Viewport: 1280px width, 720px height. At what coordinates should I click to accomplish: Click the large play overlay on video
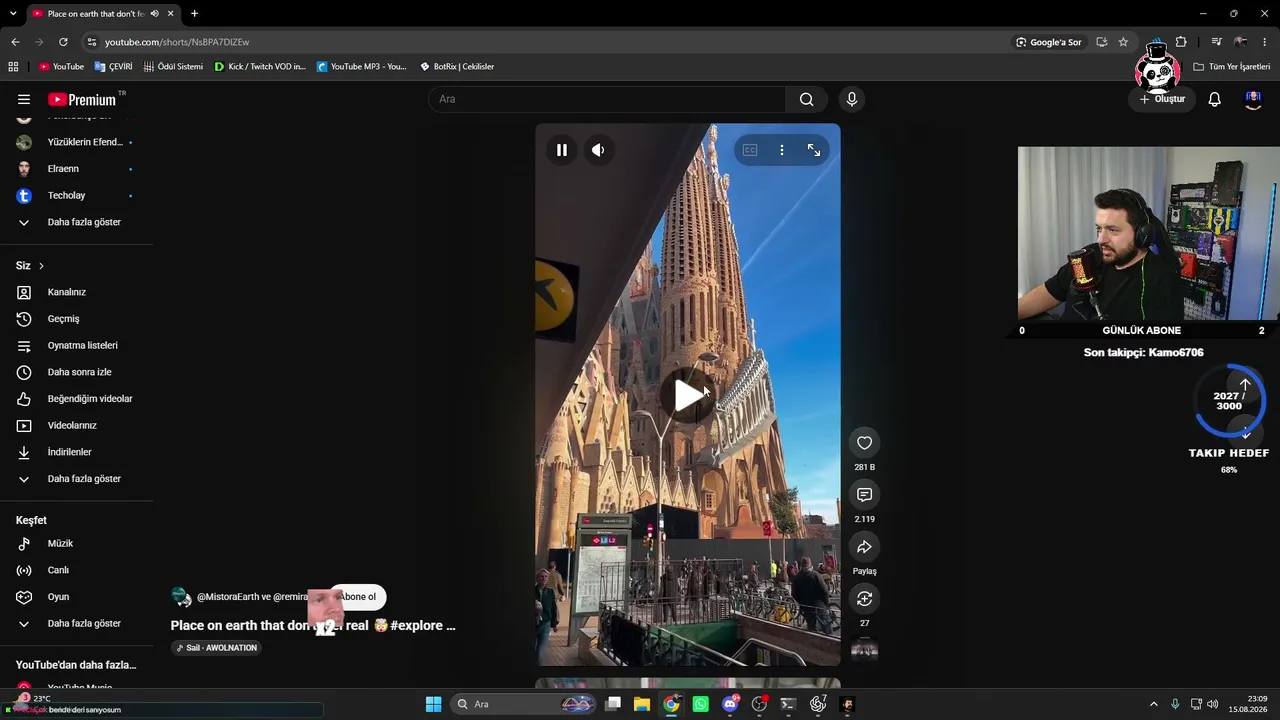pos(688,396)
